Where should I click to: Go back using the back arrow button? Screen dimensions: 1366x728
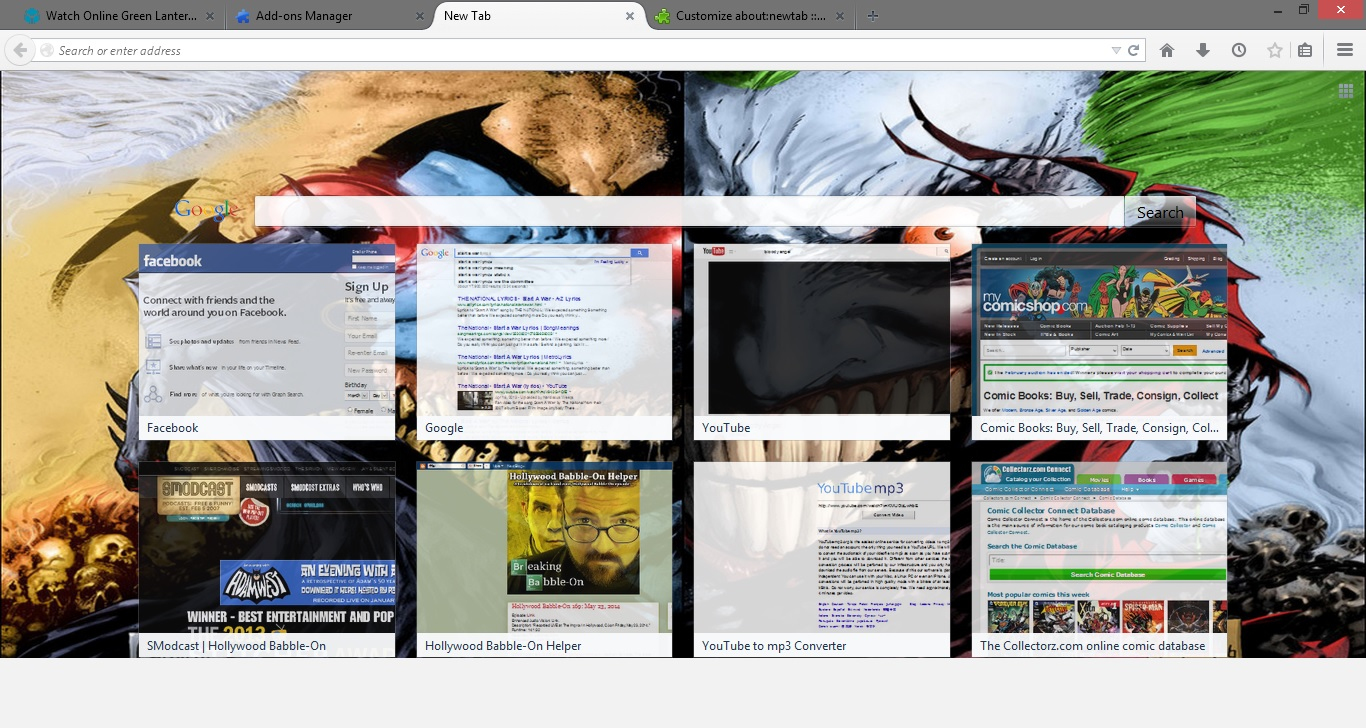pos(19,50)
